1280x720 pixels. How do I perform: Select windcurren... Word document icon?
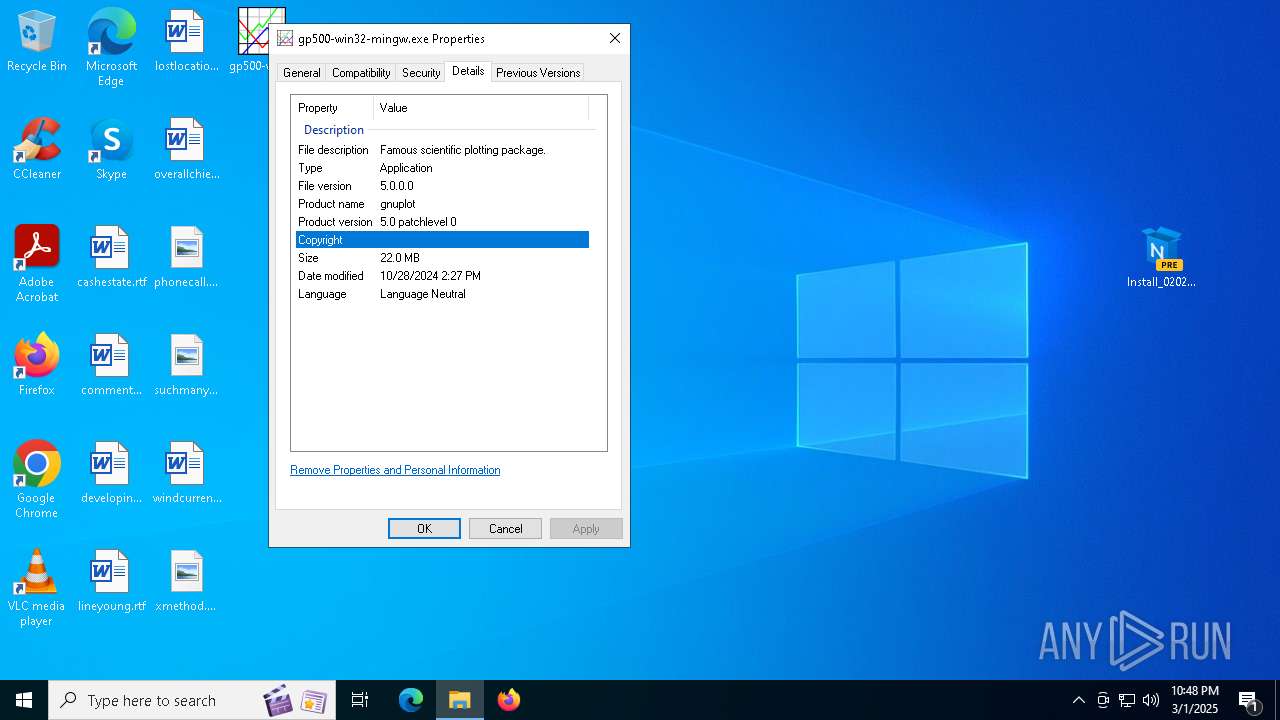186,473
